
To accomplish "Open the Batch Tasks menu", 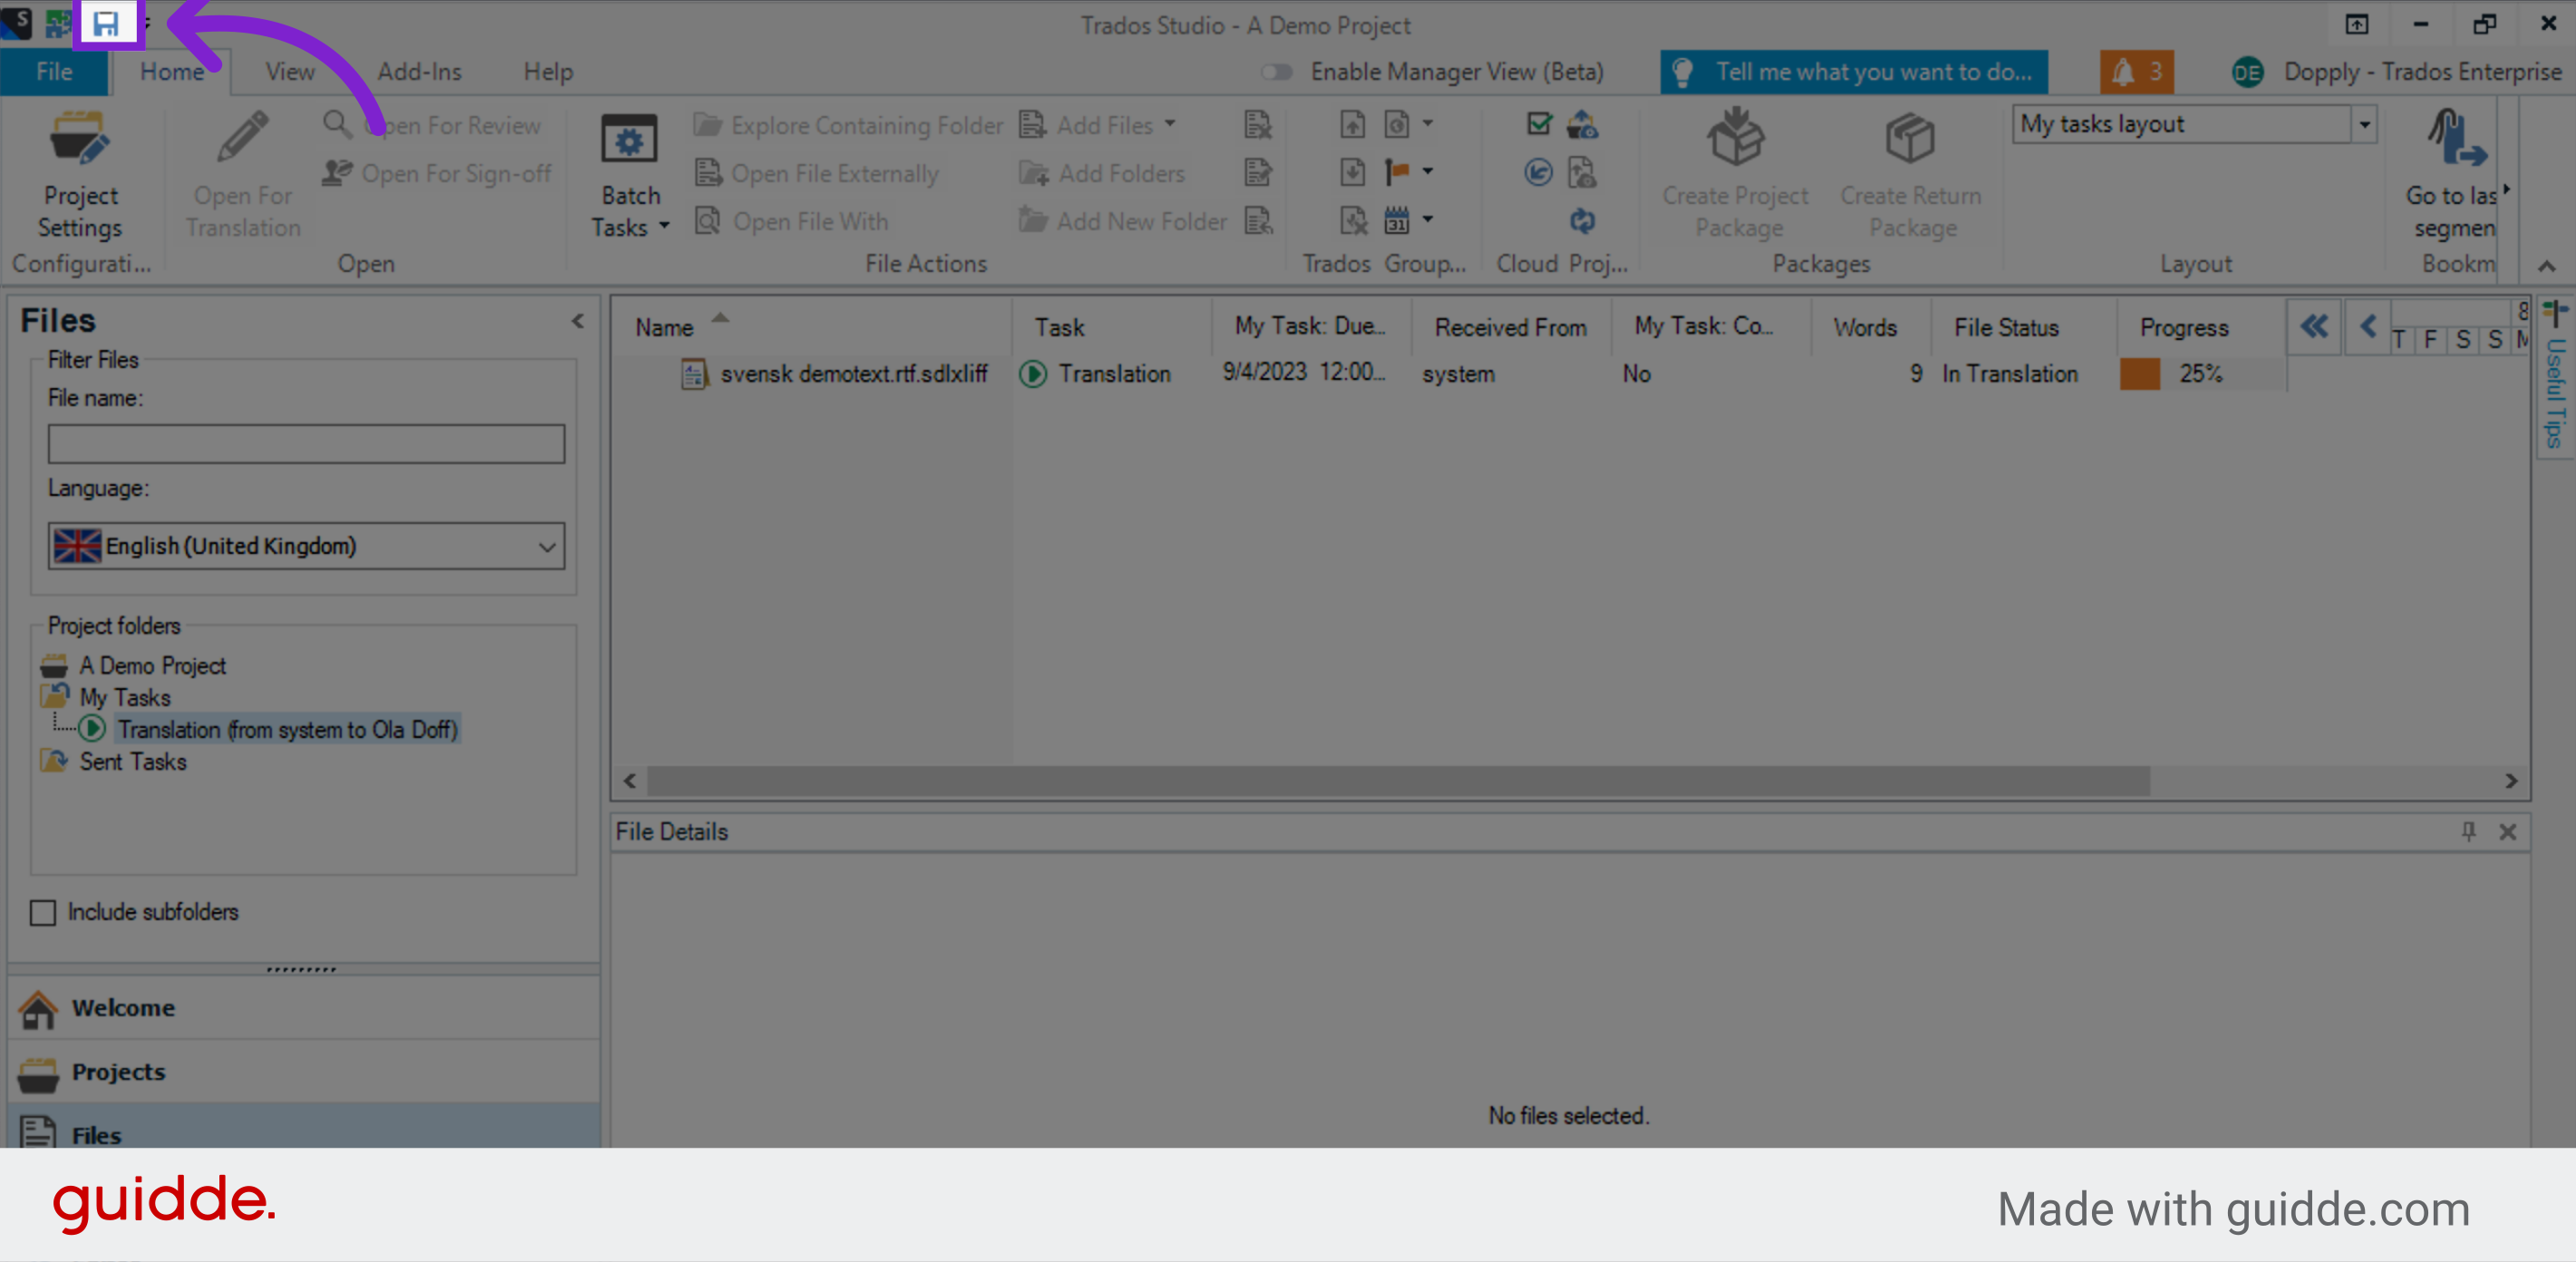I will [630, 176].
